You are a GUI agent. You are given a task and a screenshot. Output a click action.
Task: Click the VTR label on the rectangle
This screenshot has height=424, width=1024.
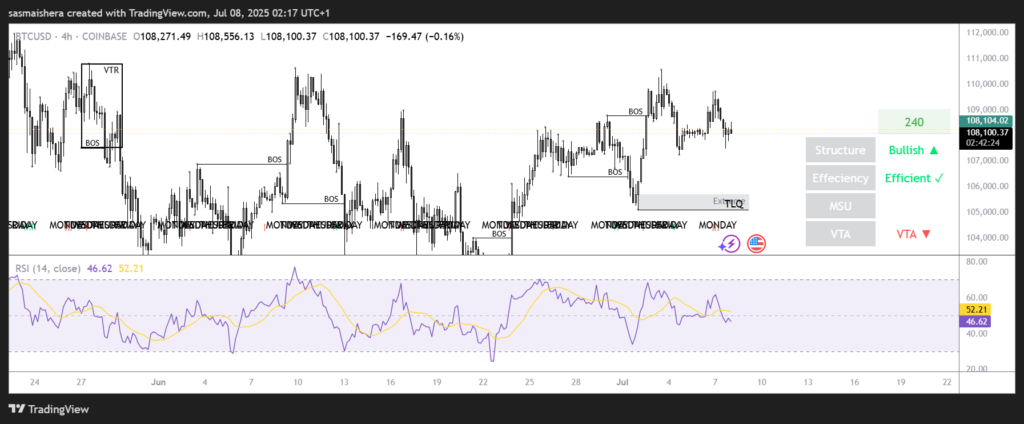[x=112, y=70]
